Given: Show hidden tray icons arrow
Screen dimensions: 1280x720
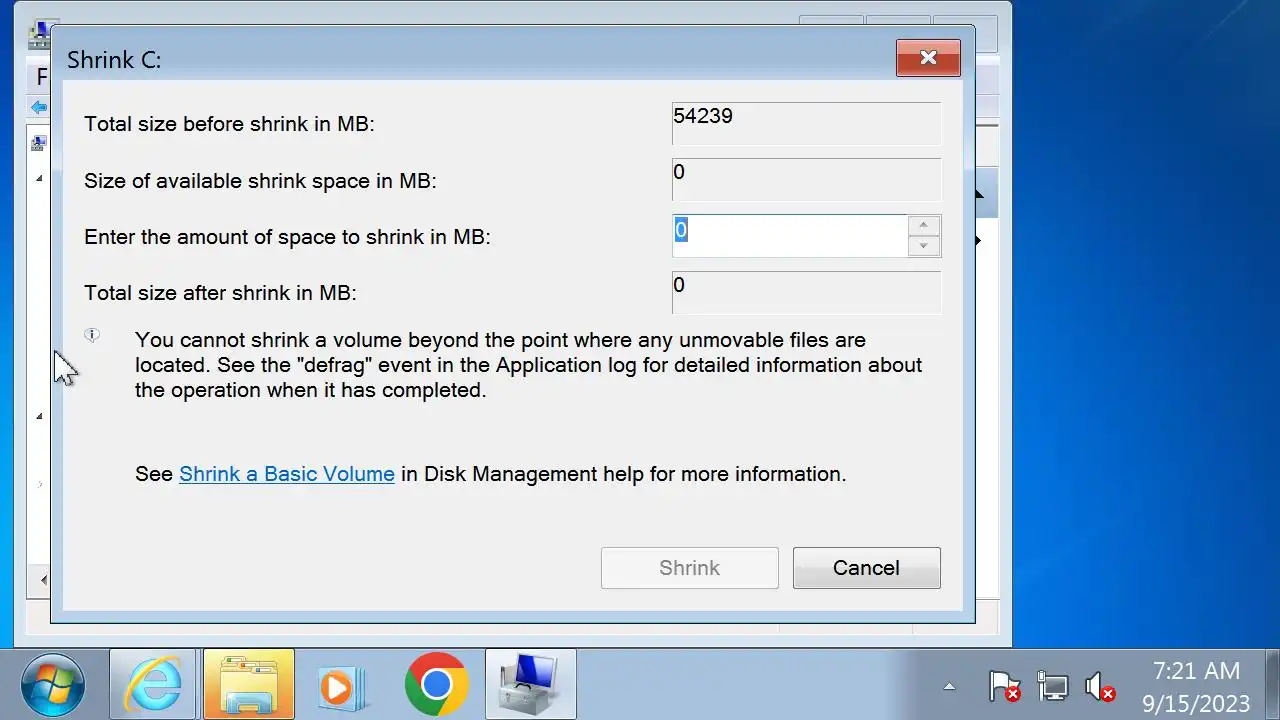Looking at the screenshot, I should pos(949,687).
